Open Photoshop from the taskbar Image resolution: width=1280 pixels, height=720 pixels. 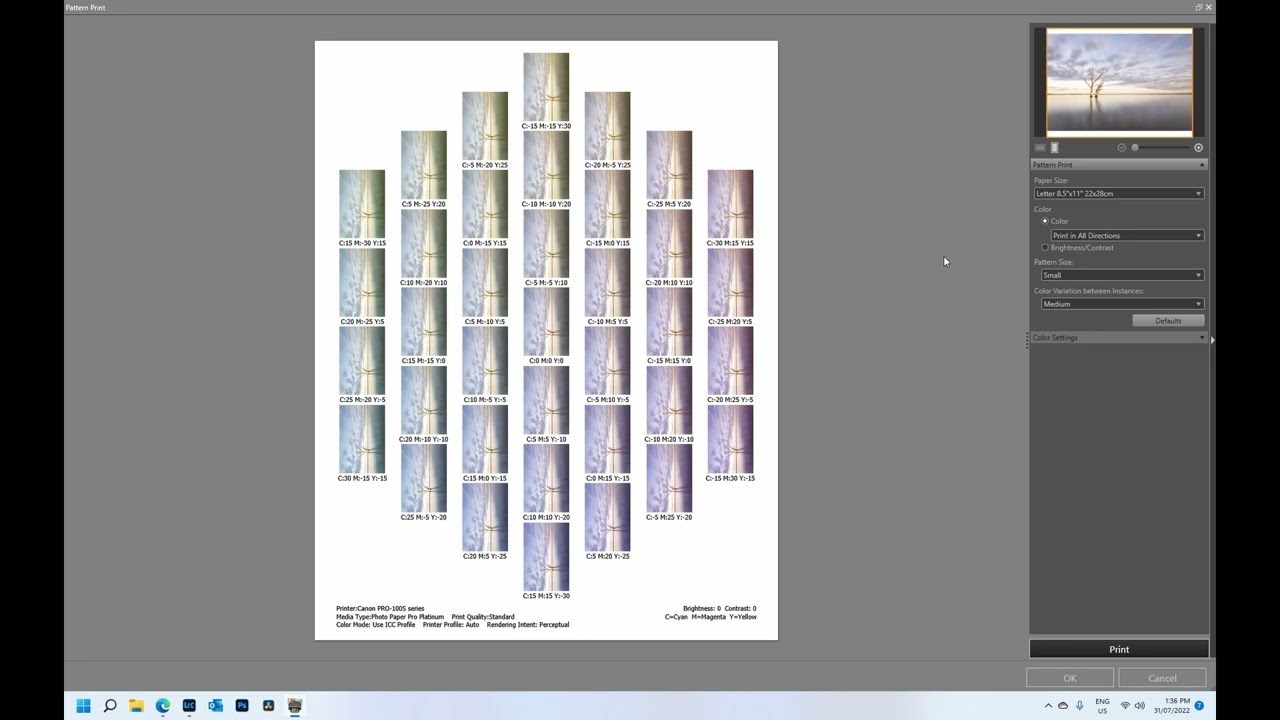pos(242,706)
